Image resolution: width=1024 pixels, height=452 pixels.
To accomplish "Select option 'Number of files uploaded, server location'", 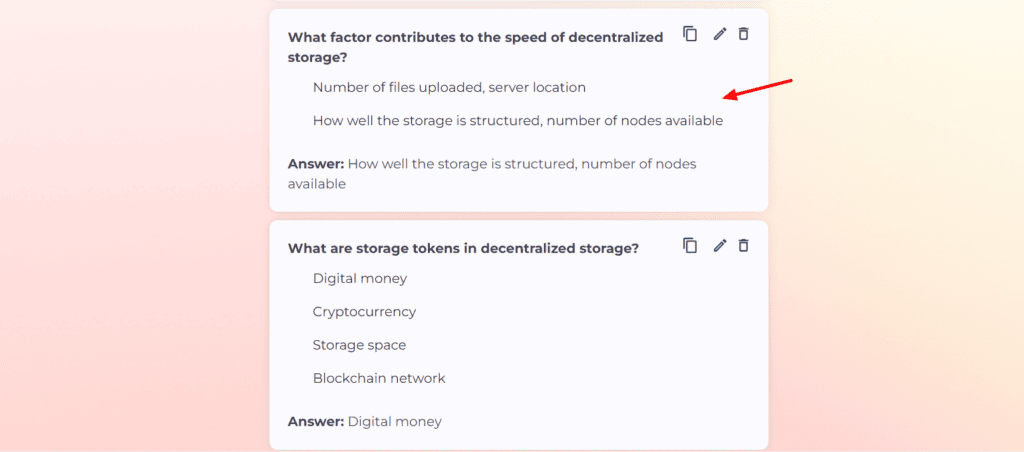I will coord(449,88).
